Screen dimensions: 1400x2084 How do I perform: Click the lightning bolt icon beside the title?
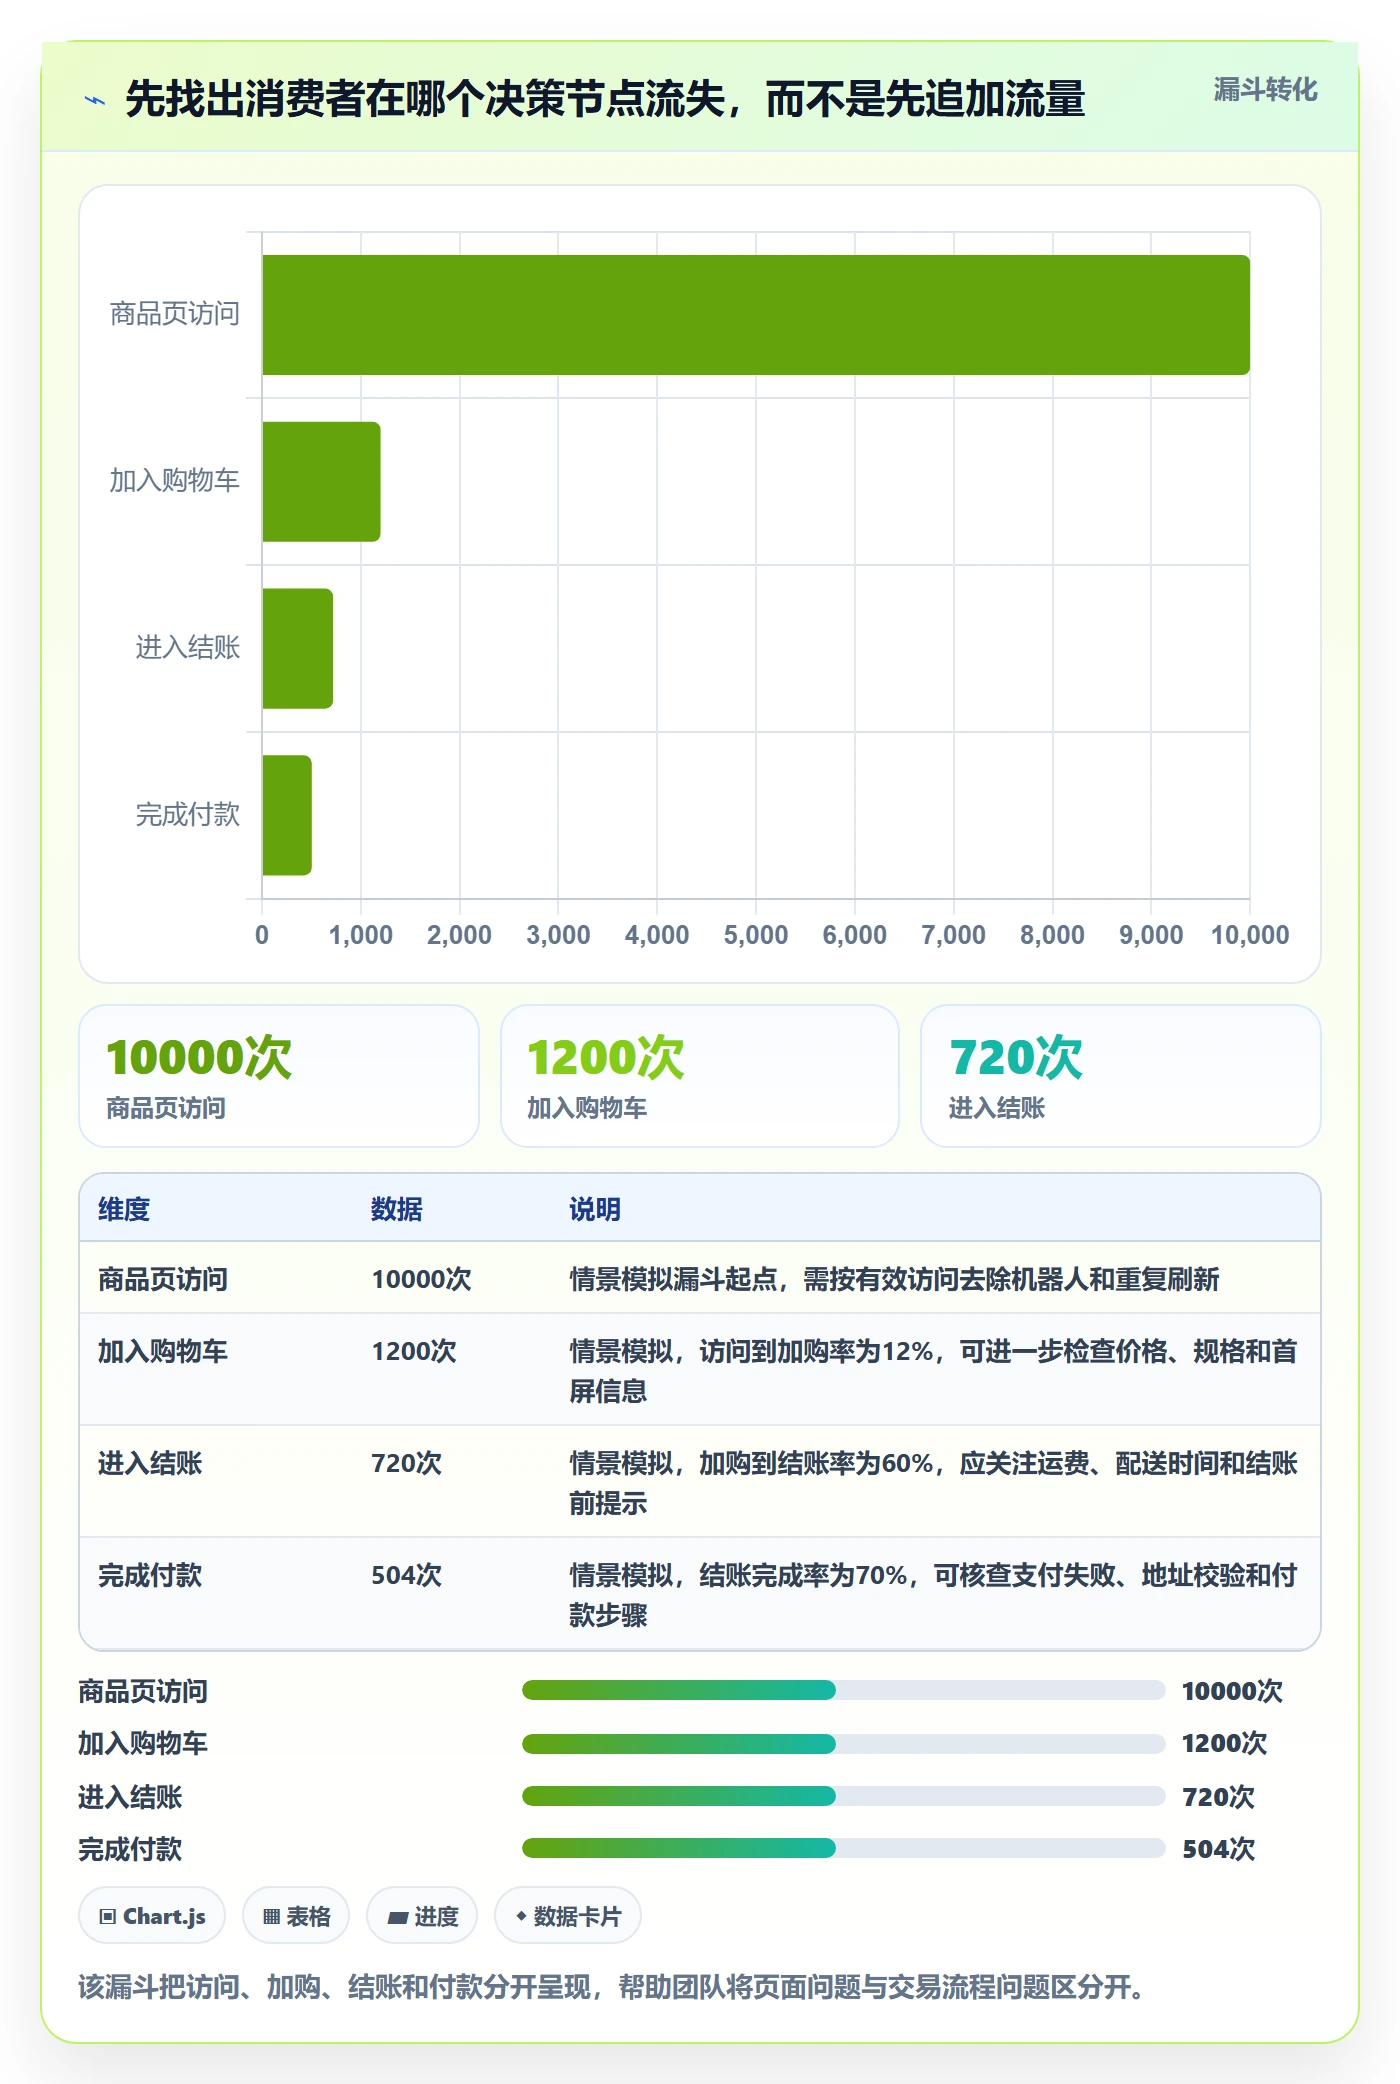tap(95, 100)
